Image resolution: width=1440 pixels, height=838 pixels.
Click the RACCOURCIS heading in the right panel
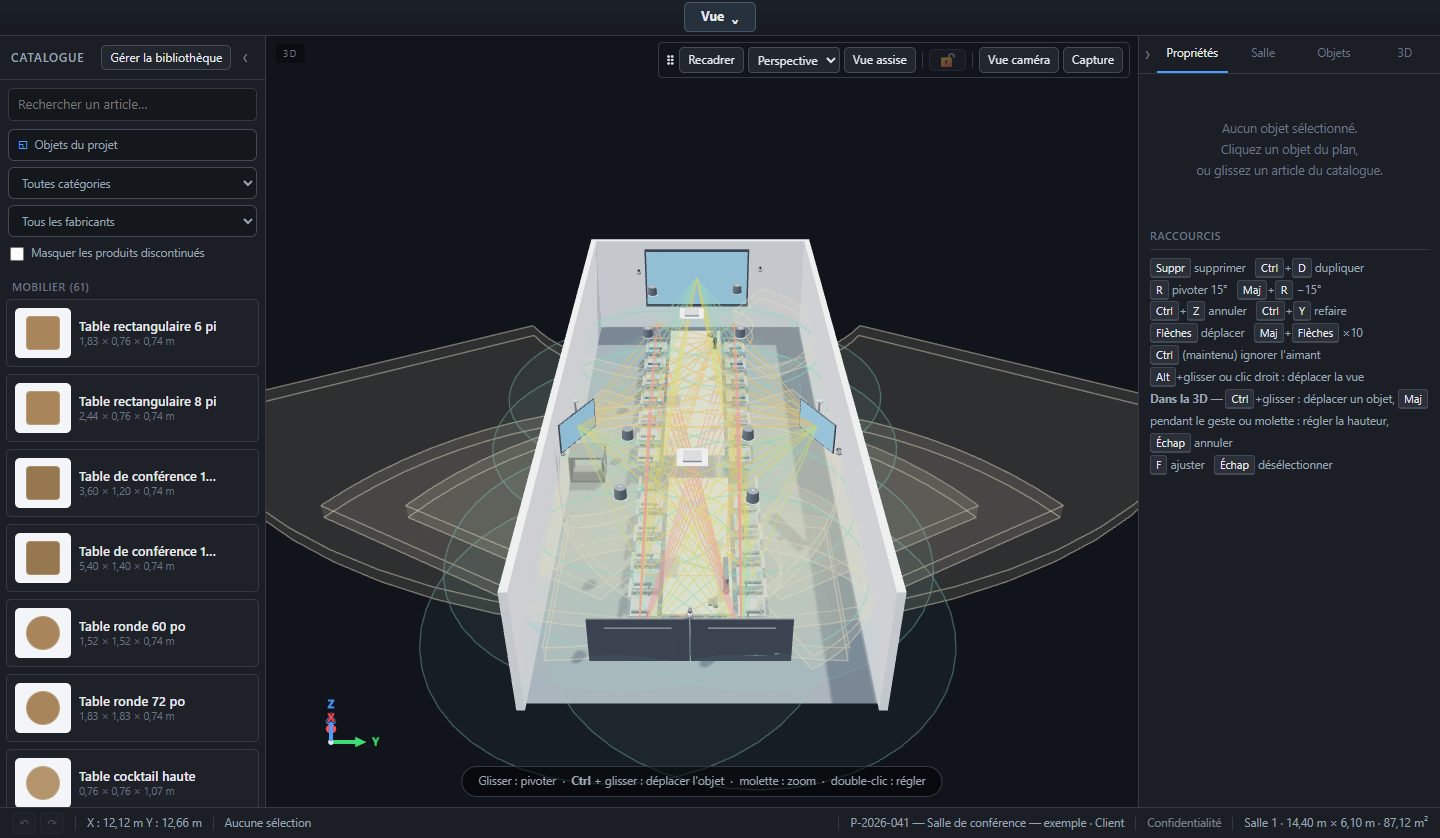click(x=1185, y=236)
